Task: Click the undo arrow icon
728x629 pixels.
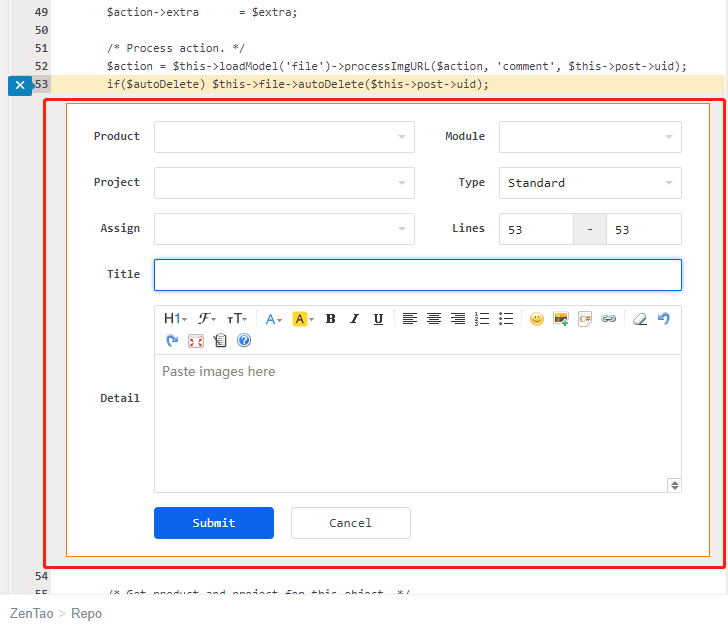Action: [664, 319]
